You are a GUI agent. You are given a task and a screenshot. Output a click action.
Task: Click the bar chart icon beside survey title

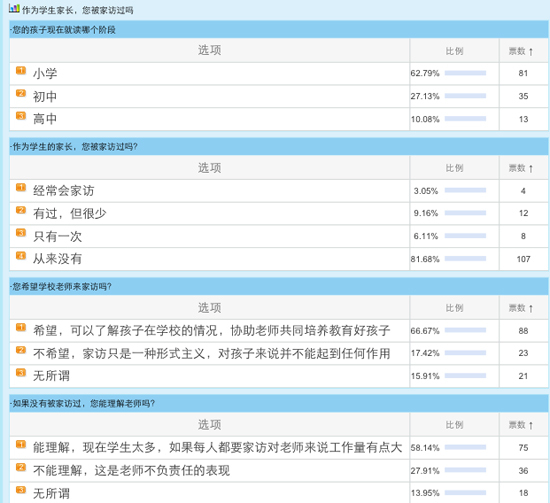pos(14,8)
